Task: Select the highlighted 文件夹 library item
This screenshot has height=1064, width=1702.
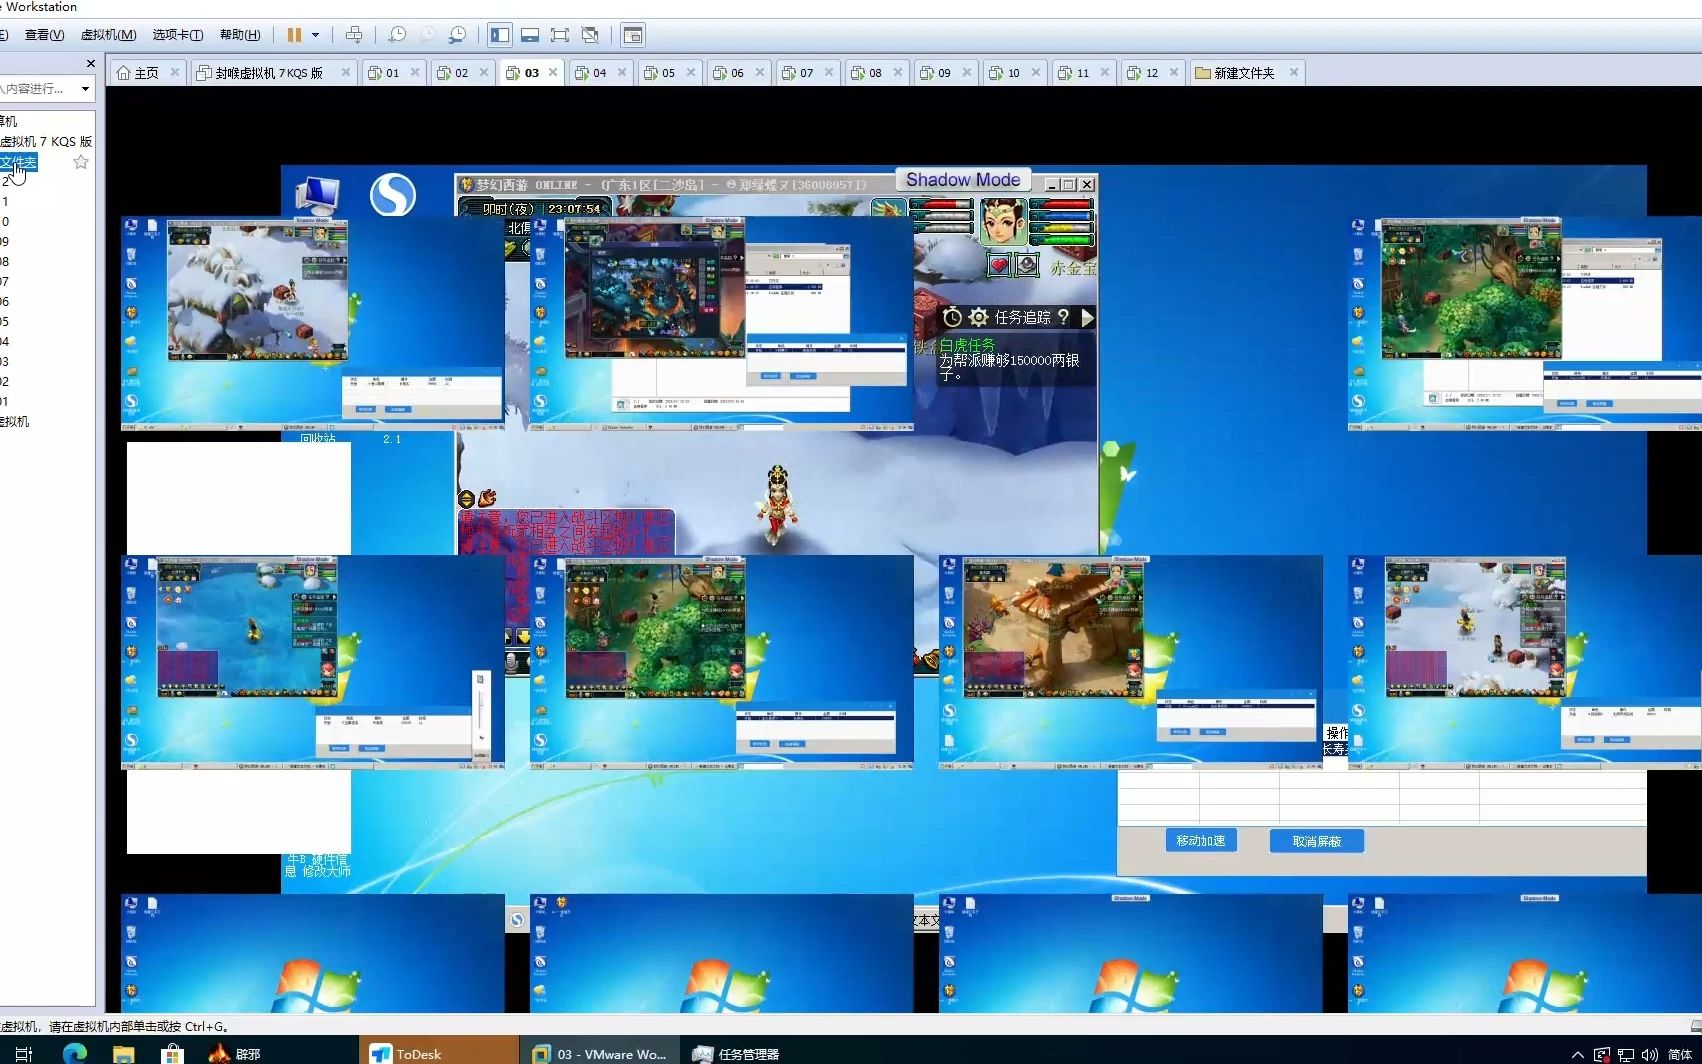Action: point(18,162)
